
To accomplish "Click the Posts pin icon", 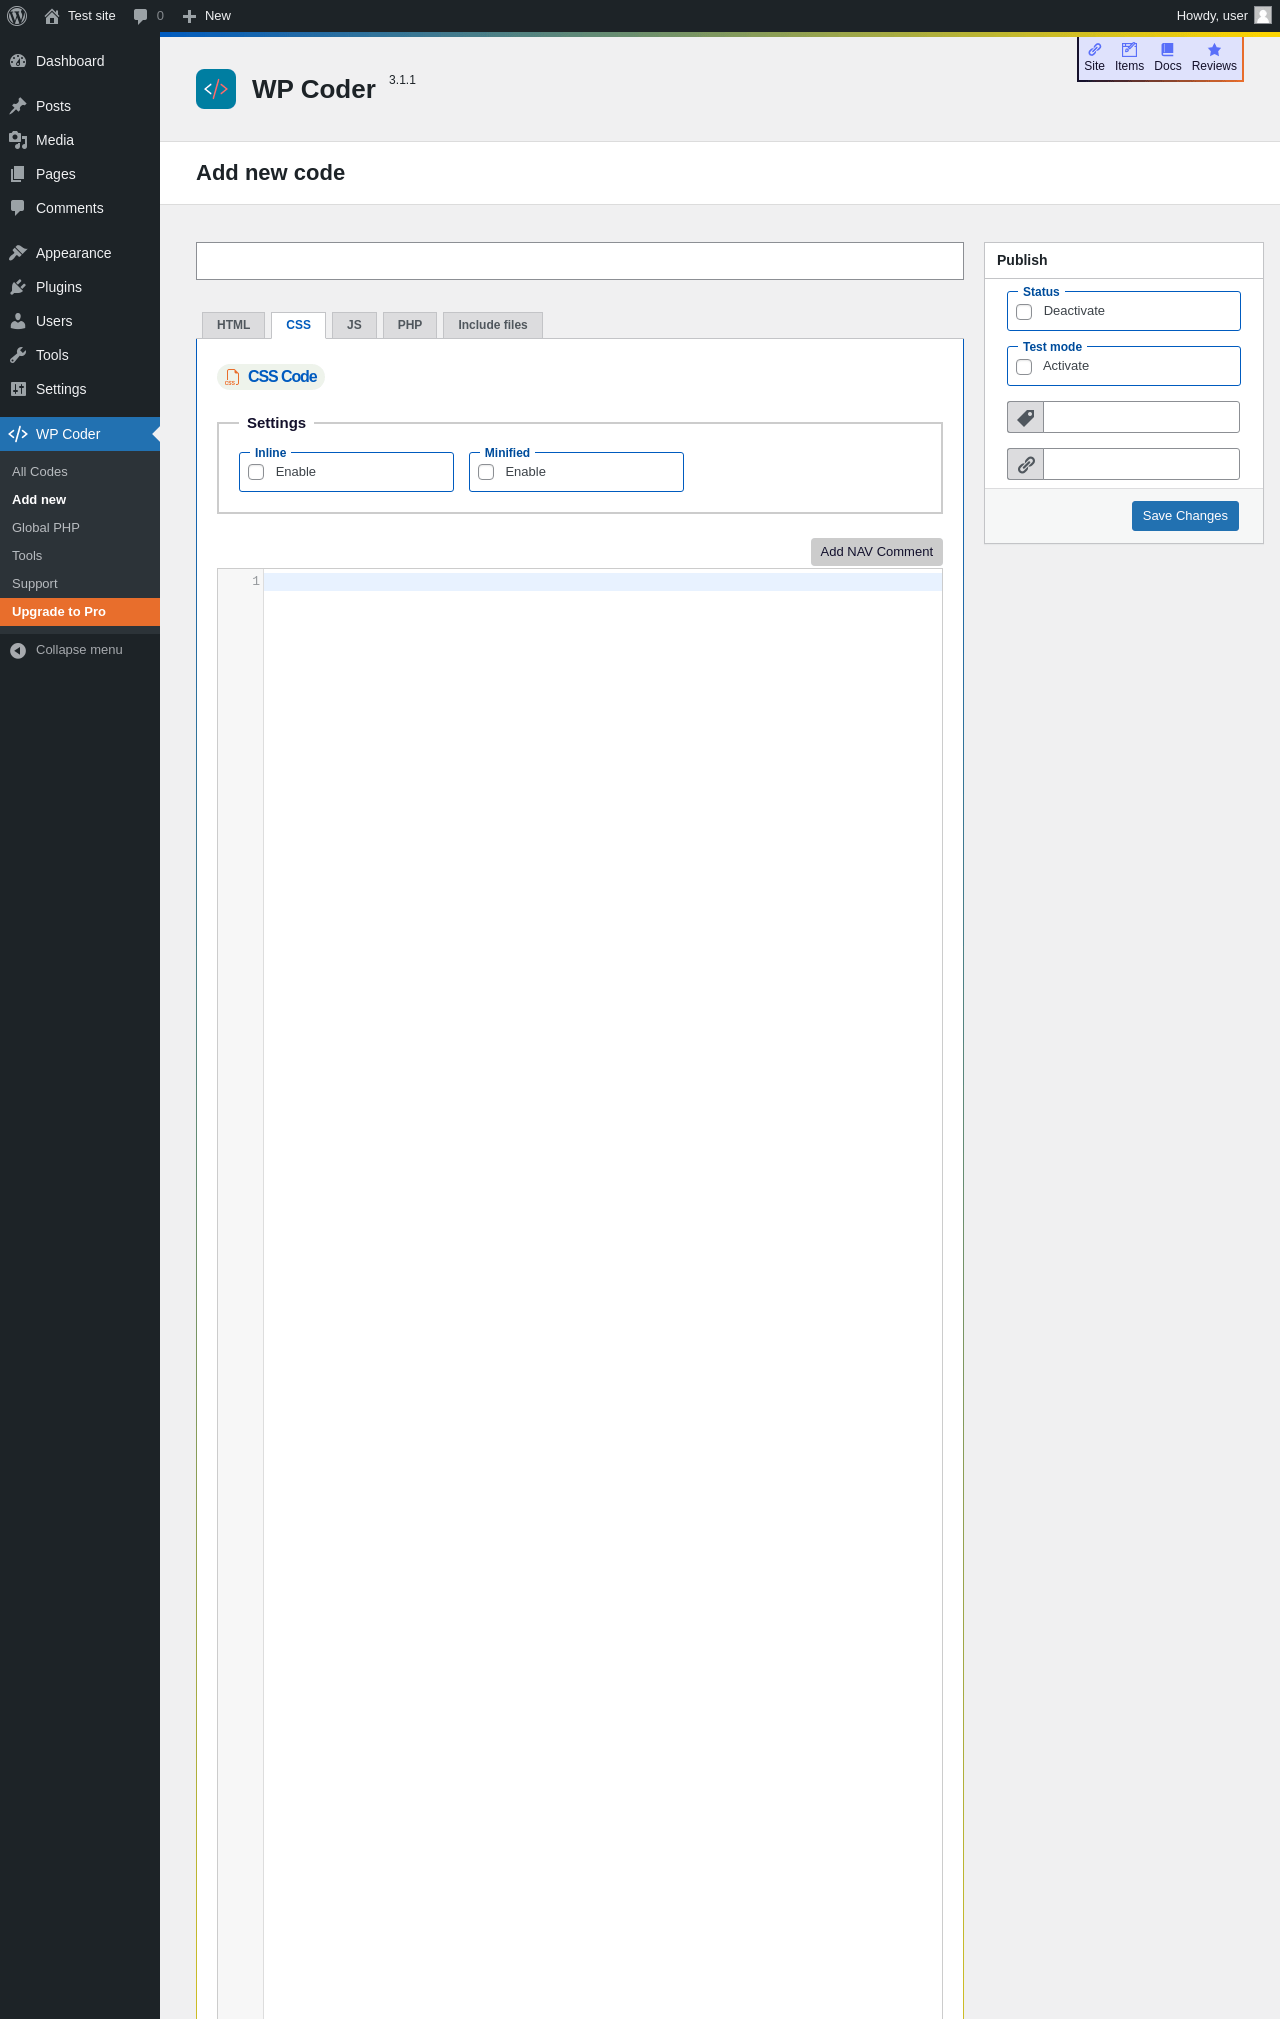I will tap(18, 106).
